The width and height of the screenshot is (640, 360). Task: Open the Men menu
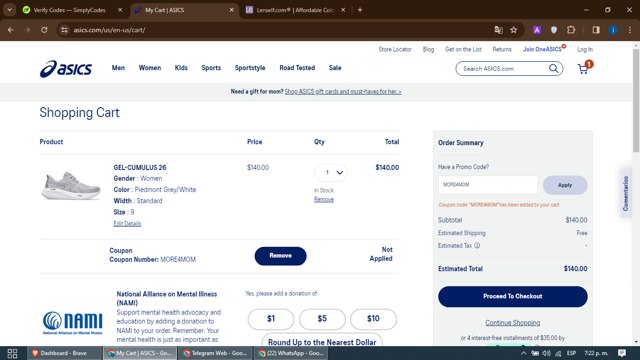tap(118, 68)
